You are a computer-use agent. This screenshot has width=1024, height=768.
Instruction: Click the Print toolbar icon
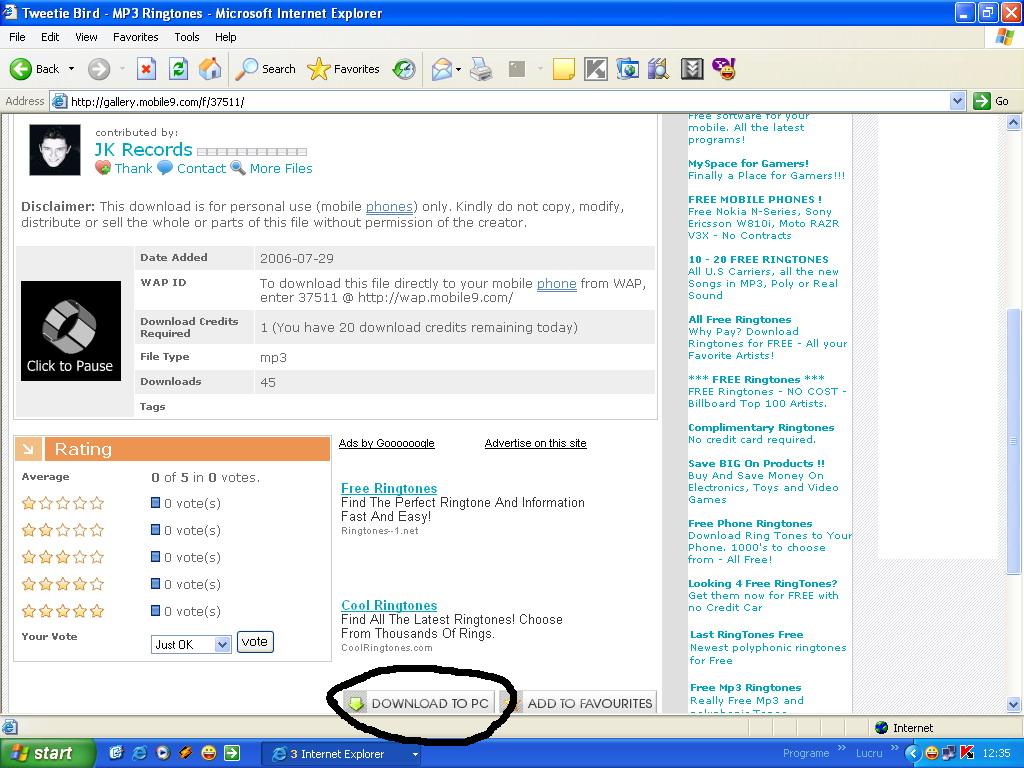[481, 69]
